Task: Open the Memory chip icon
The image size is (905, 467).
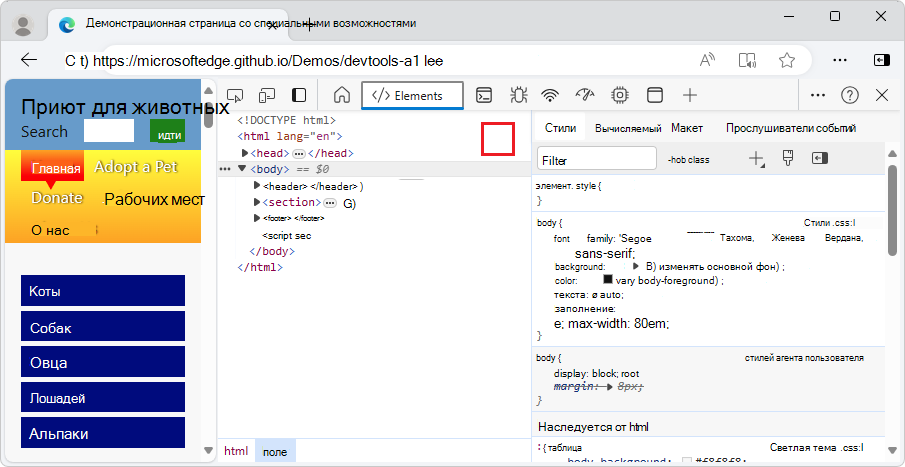Action: click(x=620, y=95)
